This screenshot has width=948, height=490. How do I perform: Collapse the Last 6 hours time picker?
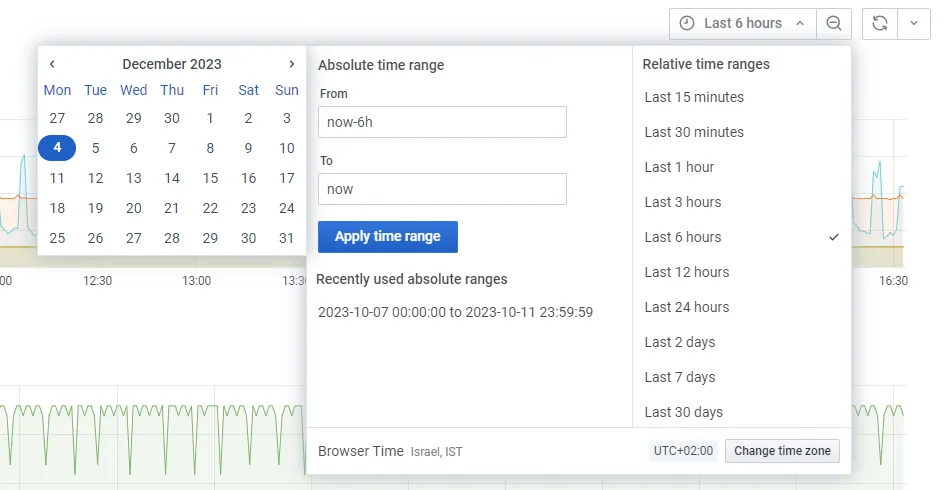(x=742, y=24)
